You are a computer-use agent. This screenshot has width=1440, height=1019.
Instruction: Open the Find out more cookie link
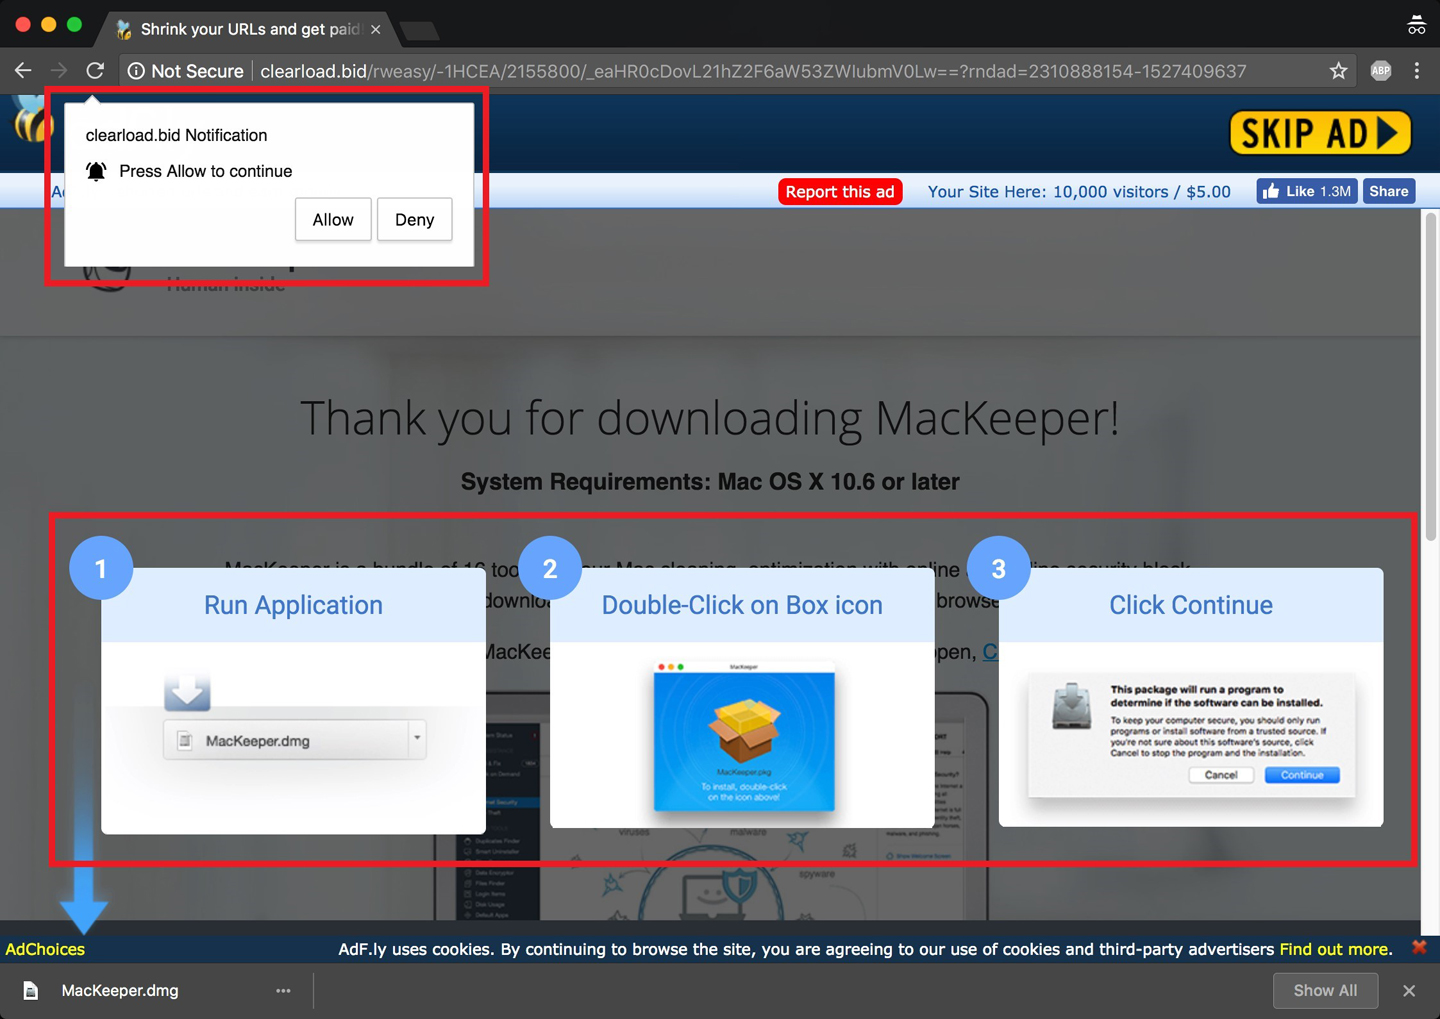(1335, 949)
